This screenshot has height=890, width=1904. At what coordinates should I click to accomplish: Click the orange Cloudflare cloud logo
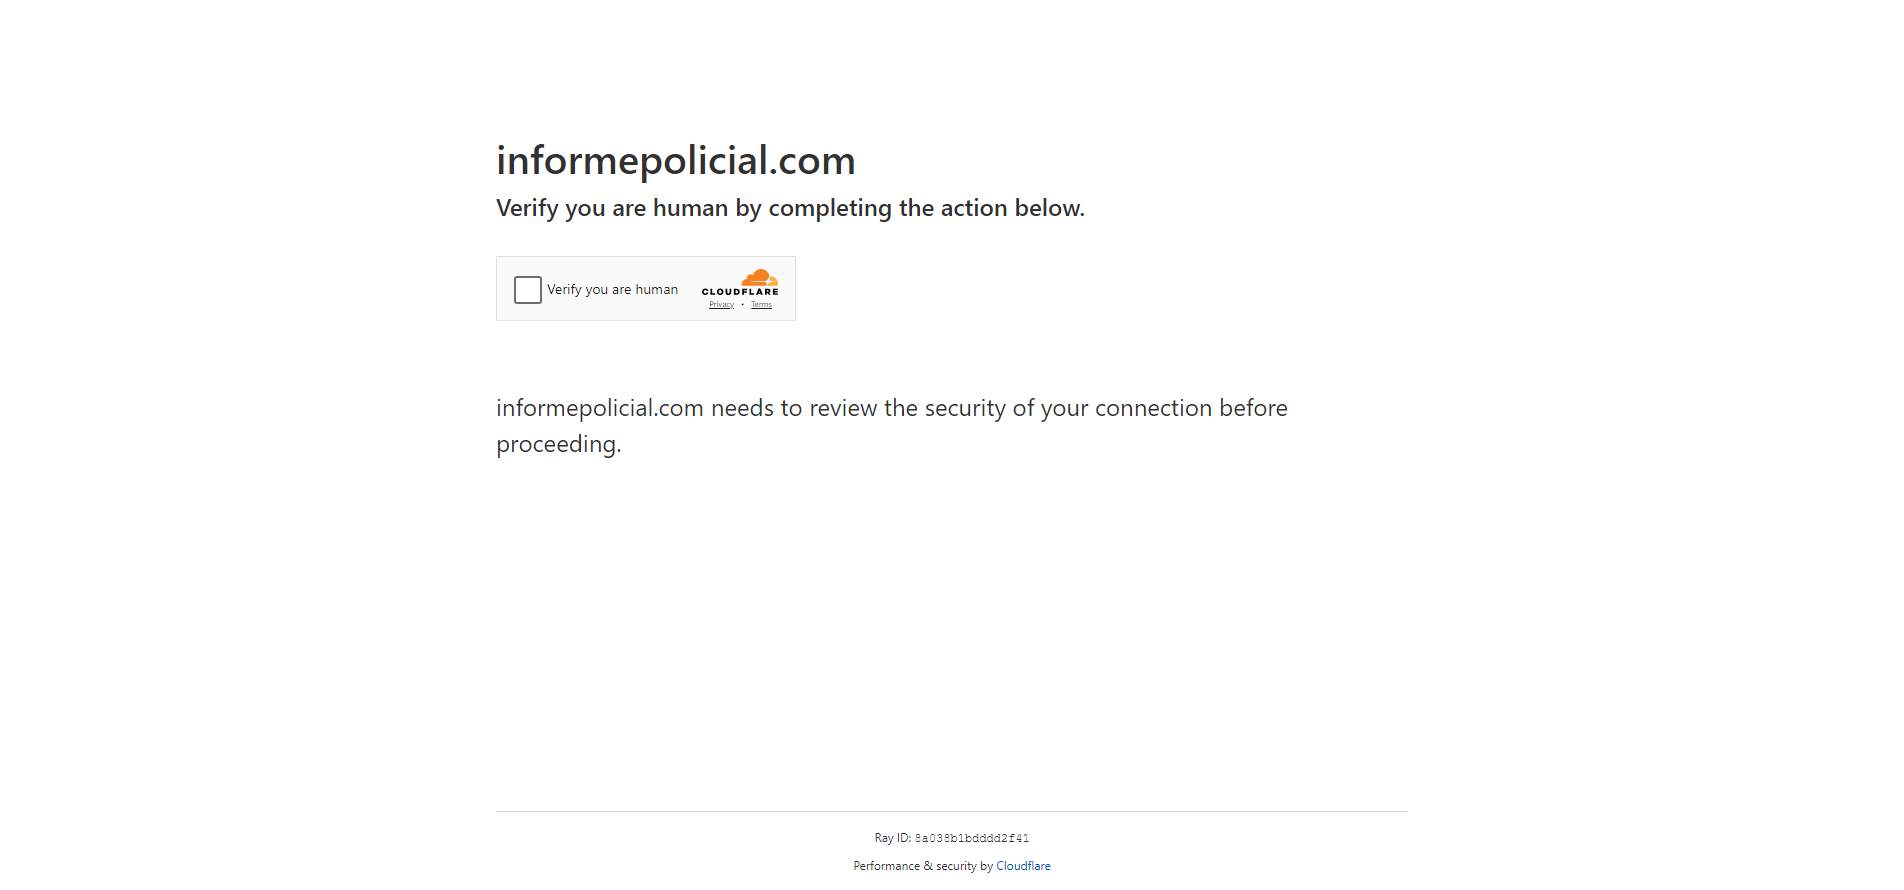tap(759, 277)
